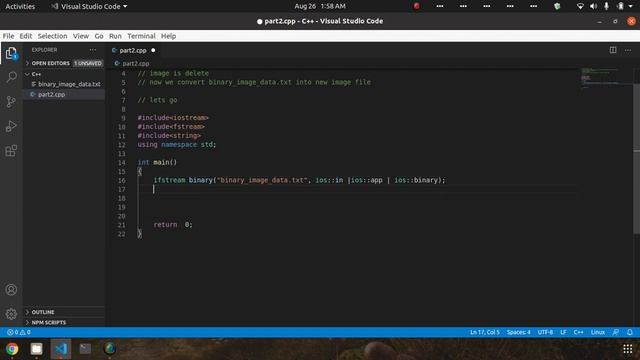Image resolution: width=640 pixels, height=360 pixels.
Task: Click the using namespace std; line
Action: coord(177,144)
